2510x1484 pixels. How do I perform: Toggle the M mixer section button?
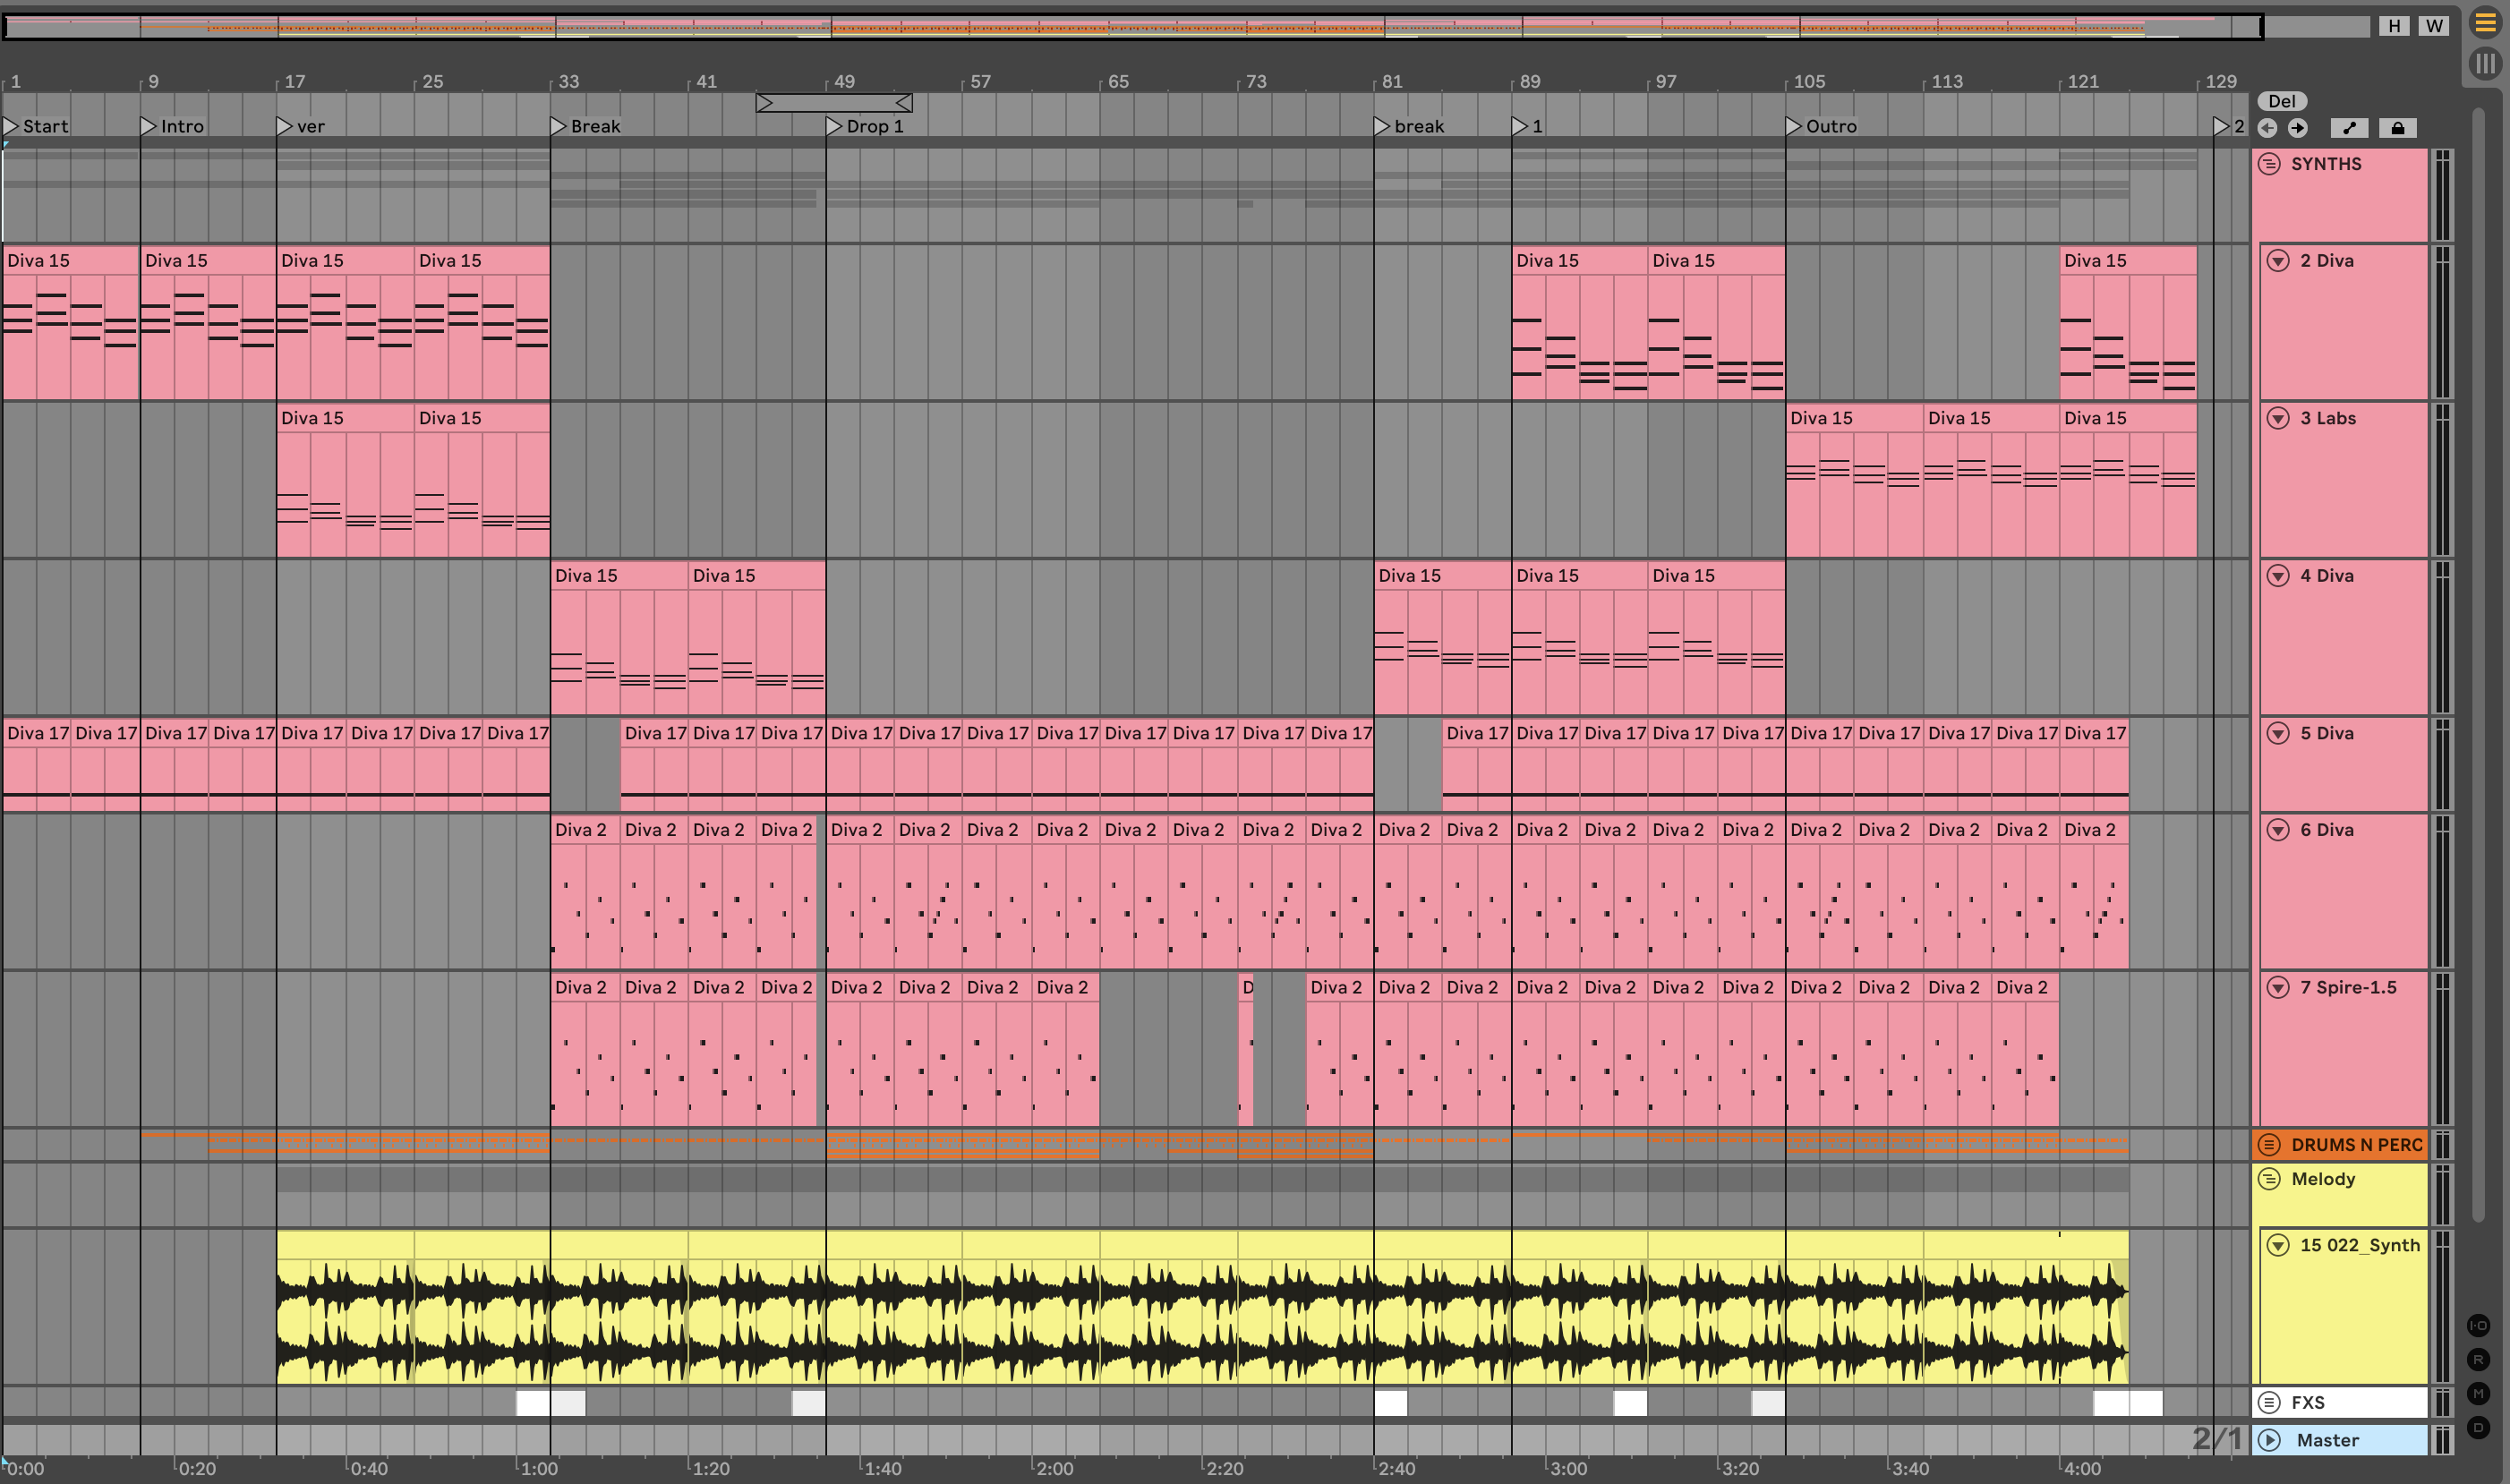click(2478, 1394)
